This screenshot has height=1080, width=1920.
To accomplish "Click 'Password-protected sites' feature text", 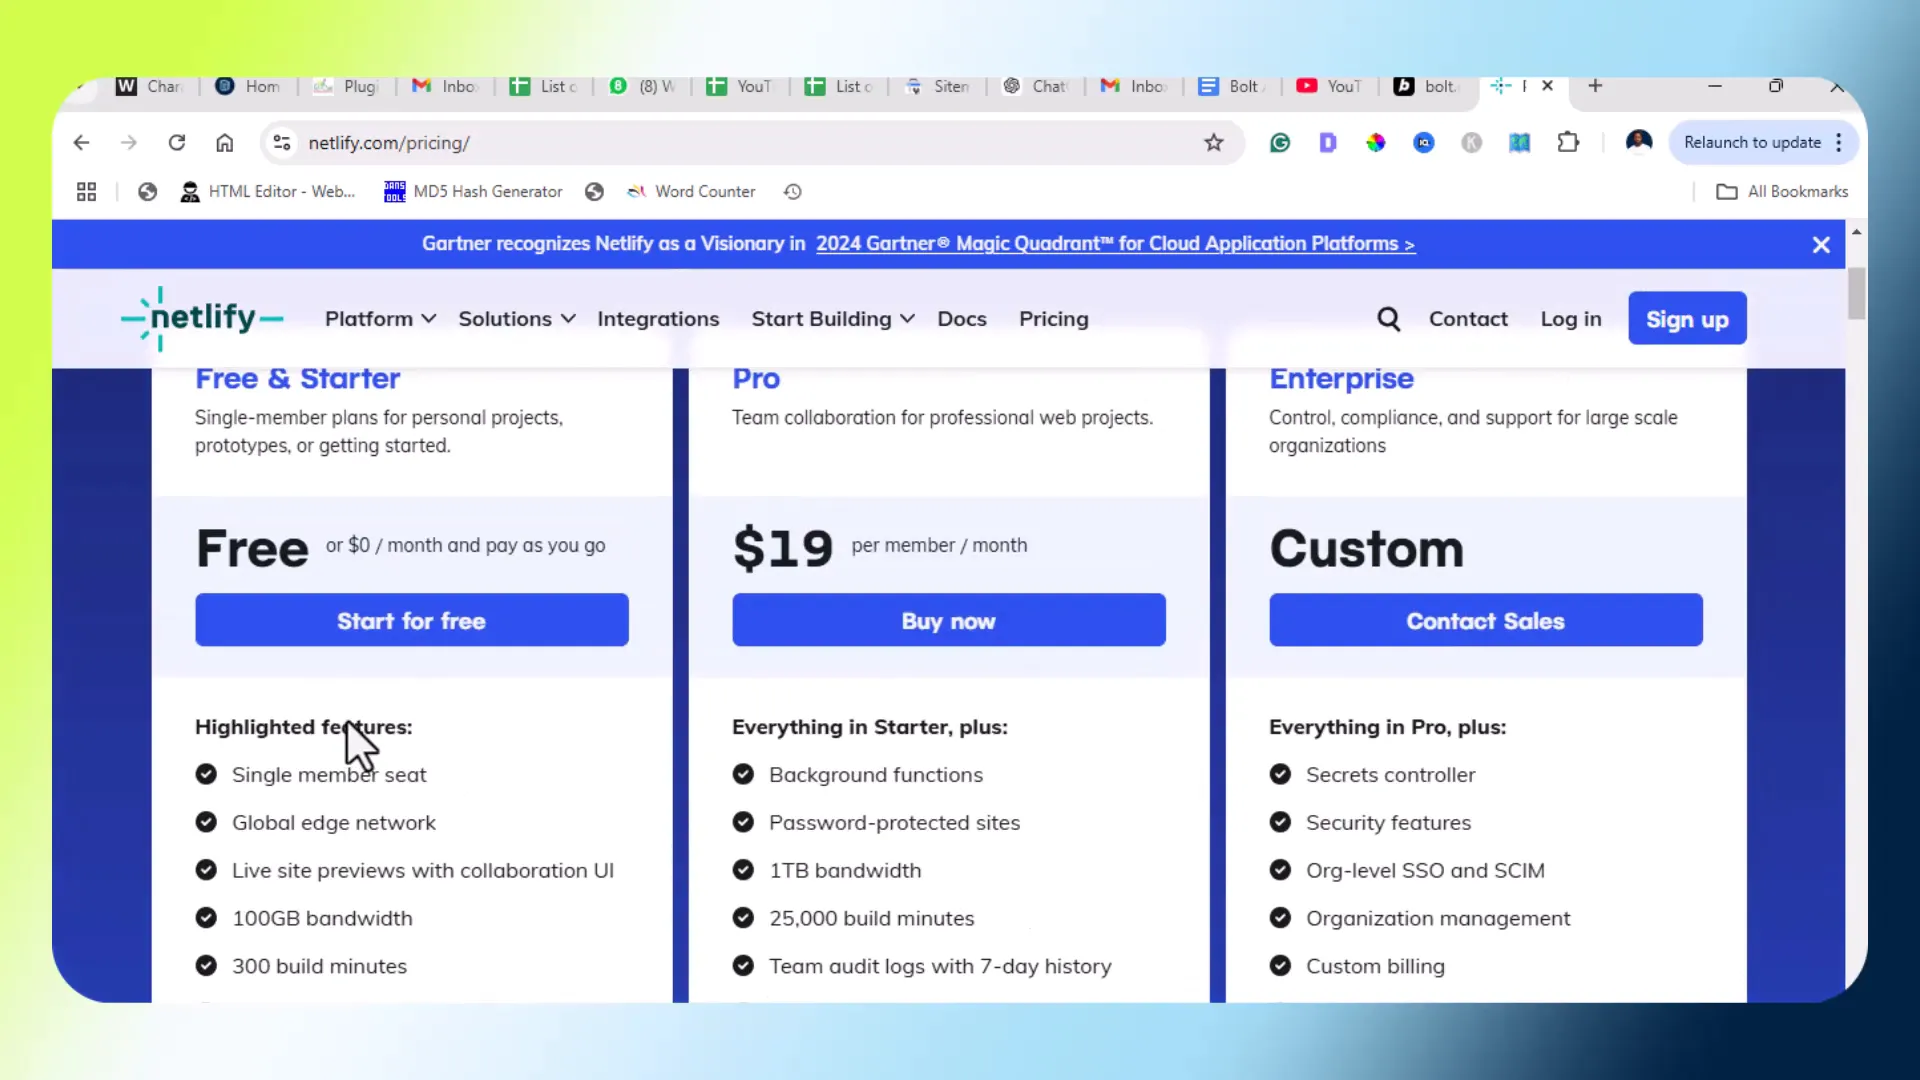I will (x=895, y=822).
